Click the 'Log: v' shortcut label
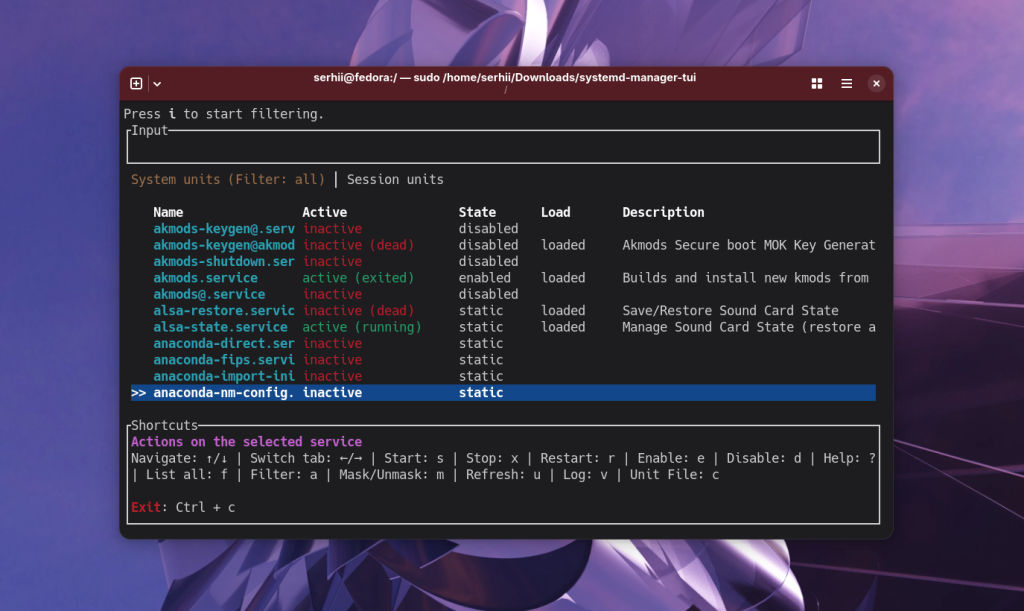The image size is (1024, 611). pos(585,475)
